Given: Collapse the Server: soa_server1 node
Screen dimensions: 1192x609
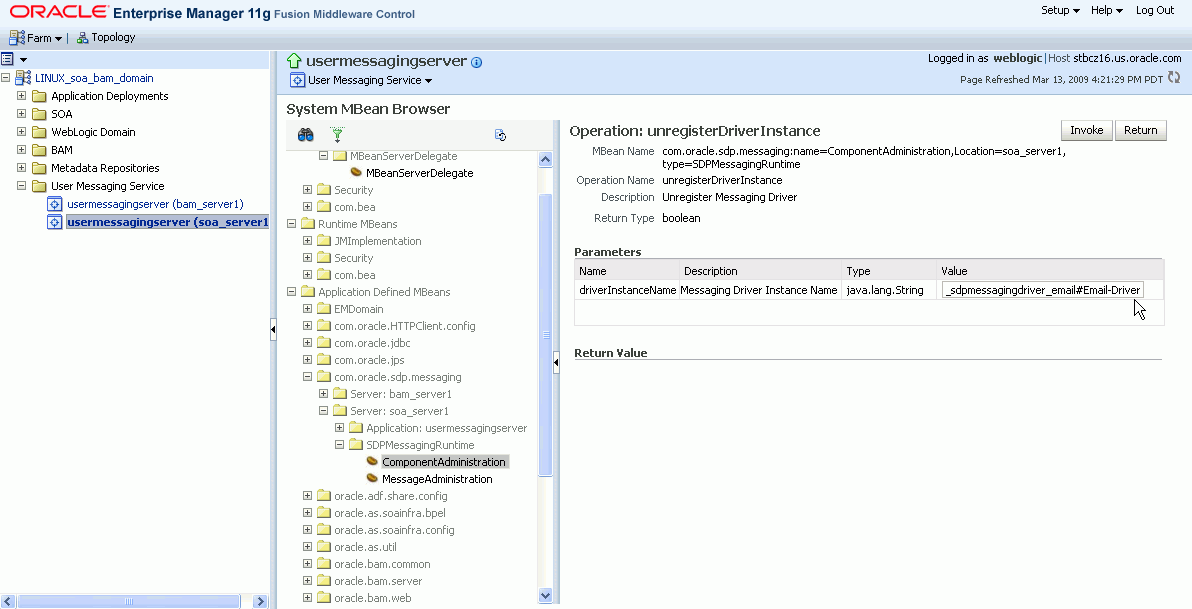Looking at the screenshot, I should (323, 411).
